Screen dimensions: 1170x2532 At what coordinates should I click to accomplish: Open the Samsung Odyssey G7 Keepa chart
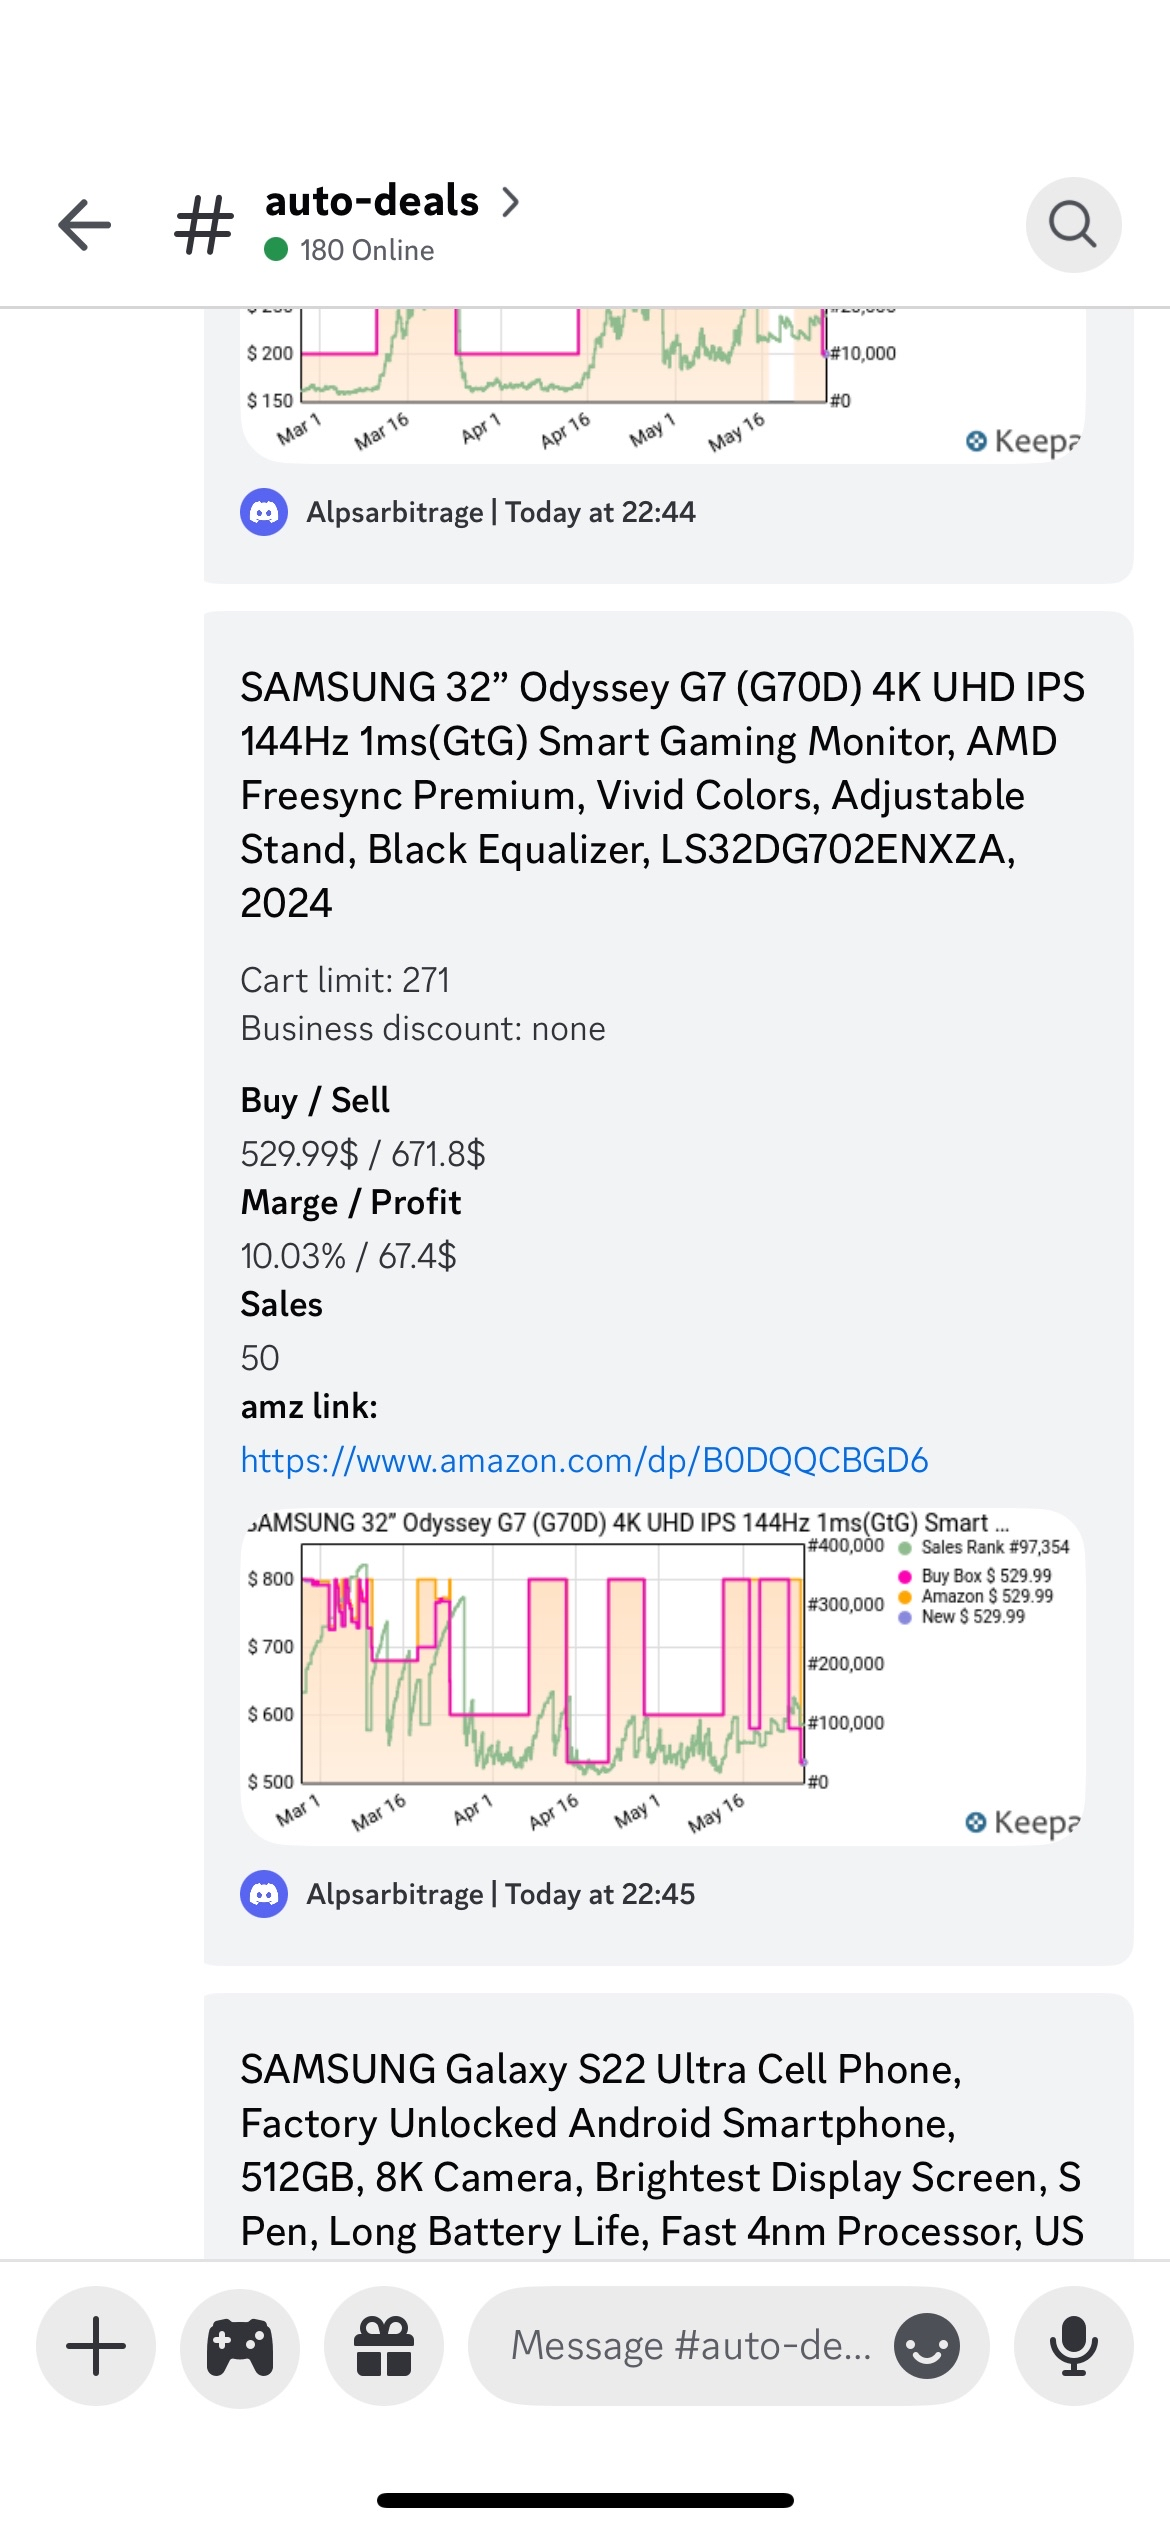coord(662,1676)
